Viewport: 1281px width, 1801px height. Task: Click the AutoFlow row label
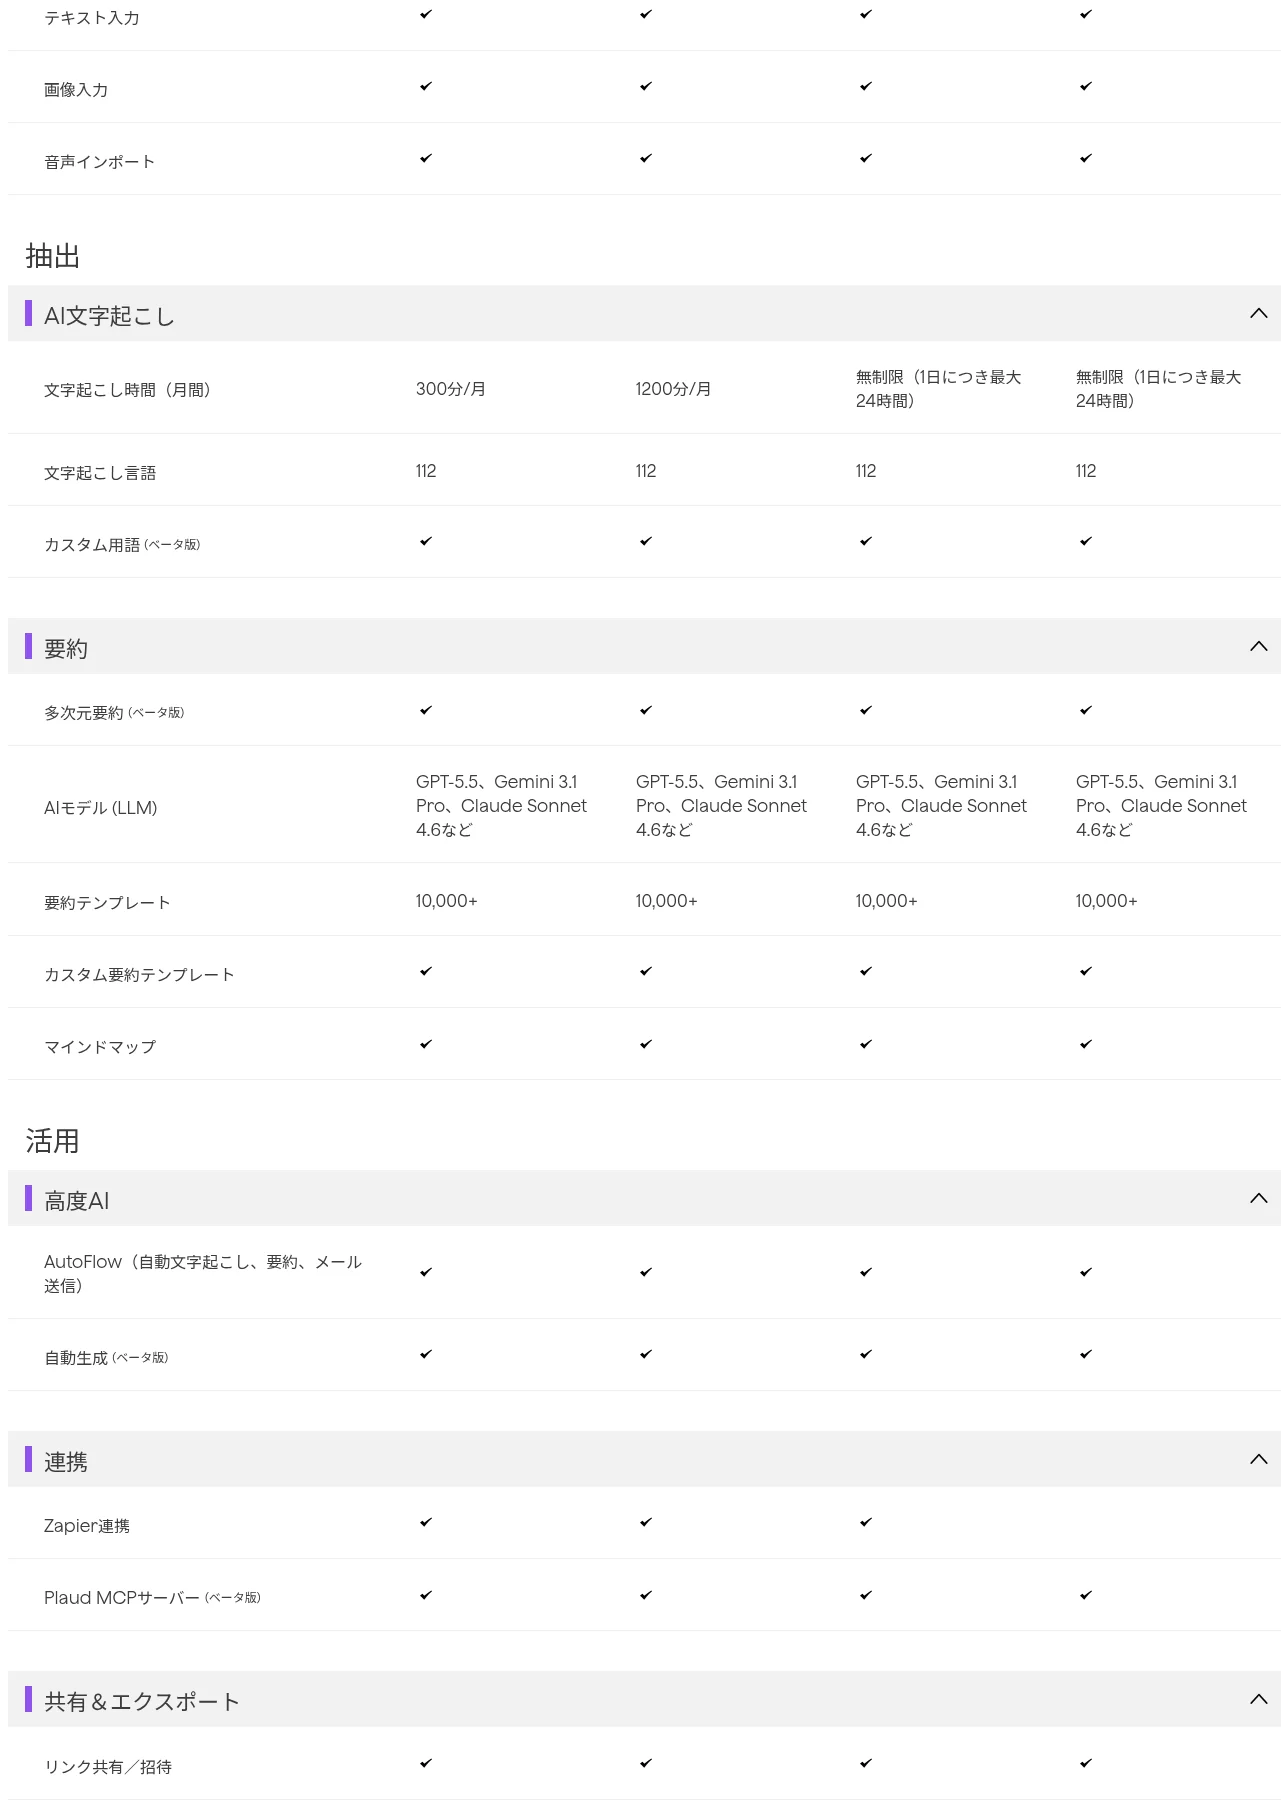[x=203, y=1274]
